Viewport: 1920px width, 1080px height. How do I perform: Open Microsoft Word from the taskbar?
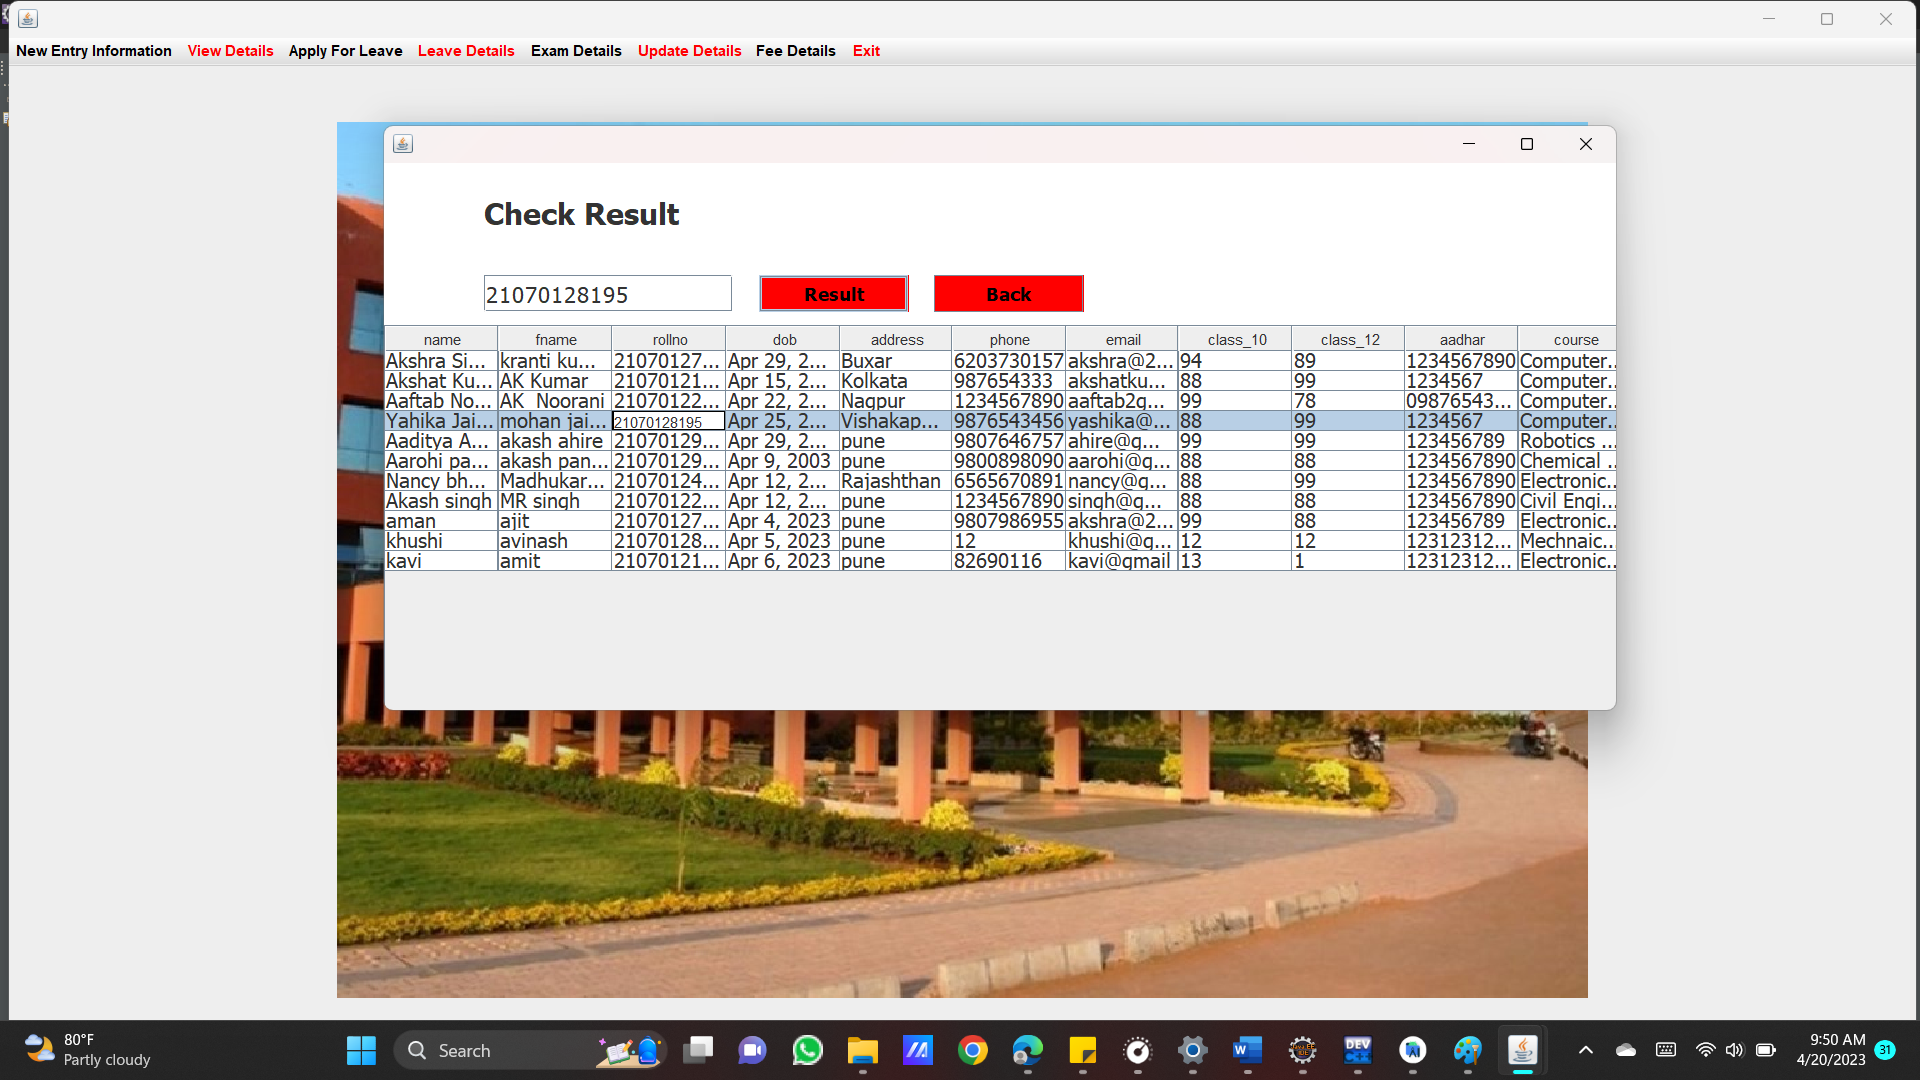pos(1246,1050)
